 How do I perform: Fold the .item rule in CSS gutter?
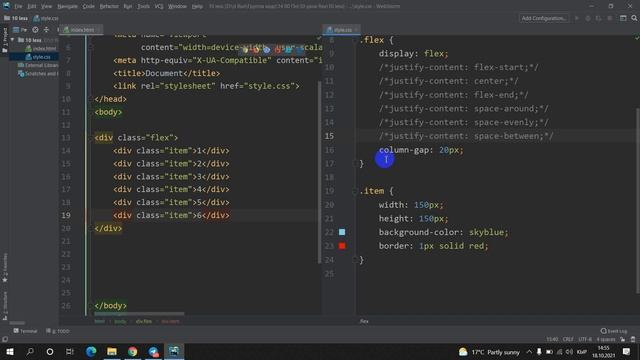coord(355,191)
